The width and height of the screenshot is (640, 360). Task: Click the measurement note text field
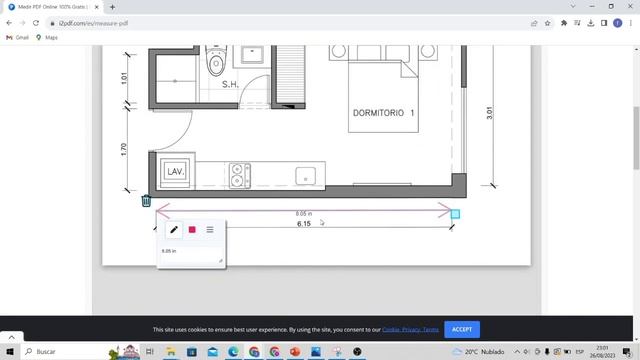[191, 255]
